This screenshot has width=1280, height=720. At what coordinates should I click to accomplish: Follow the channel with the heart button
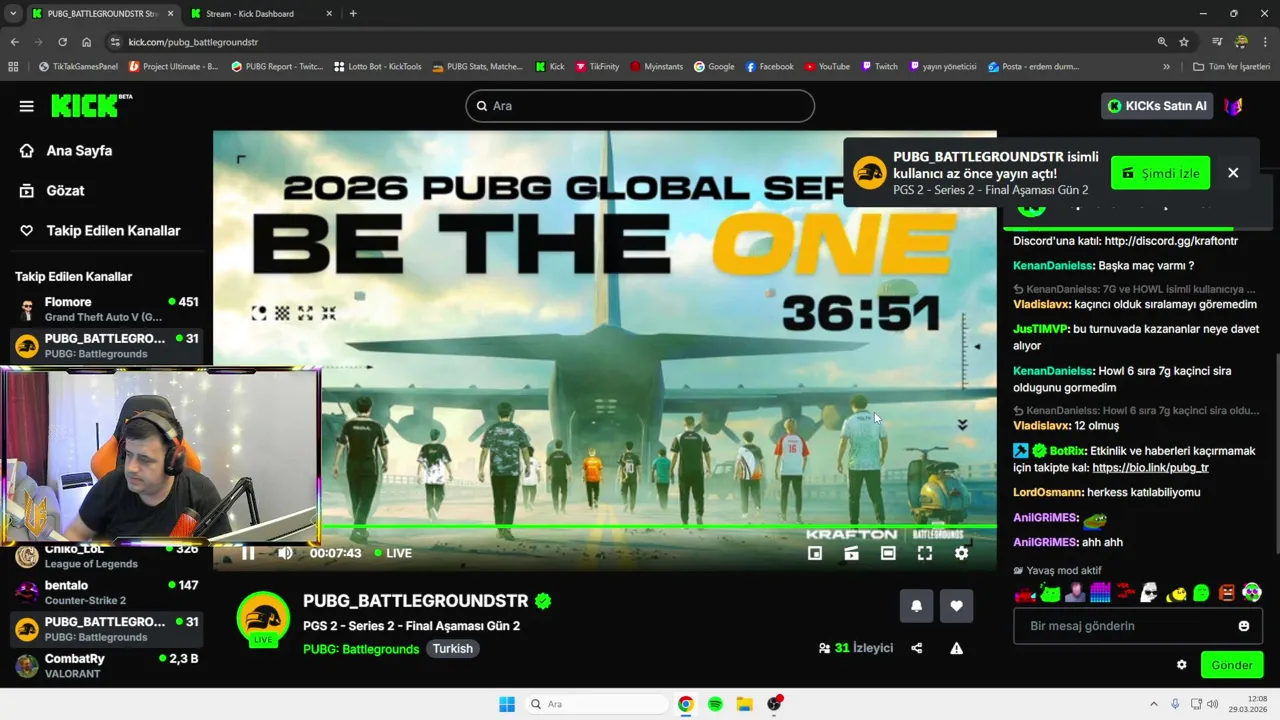(956, 605)
